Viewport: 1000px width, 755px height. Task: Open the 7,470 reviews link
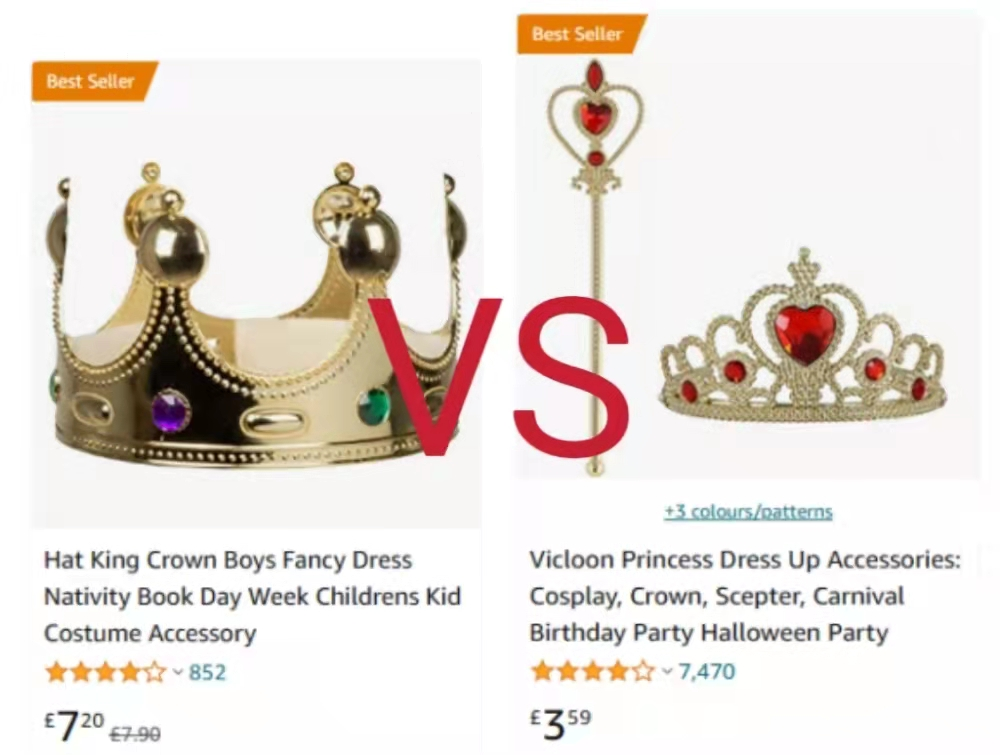pyautogui.click(x=706, y=671)
